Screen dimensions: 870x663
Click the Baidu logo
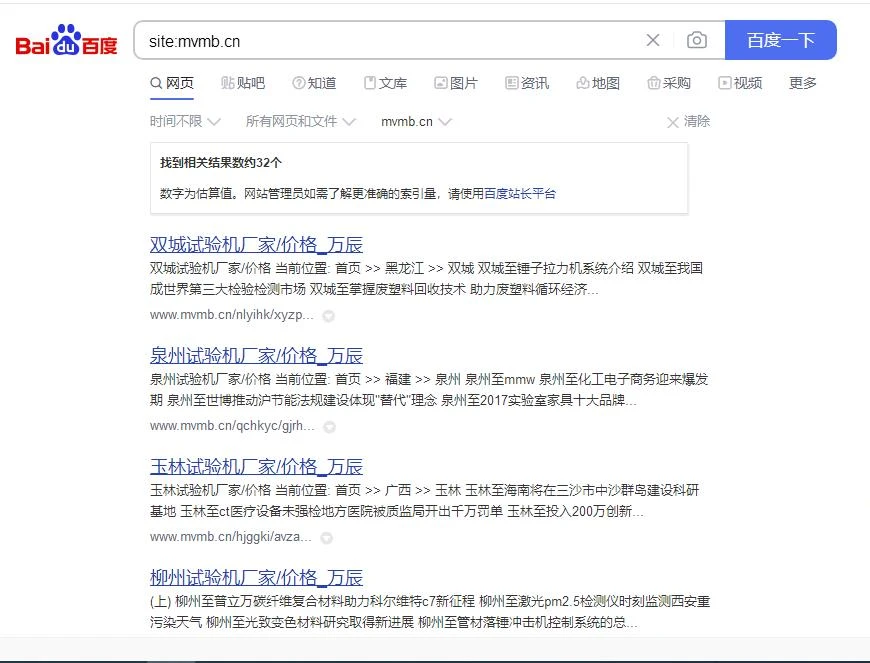click(66, 42)
